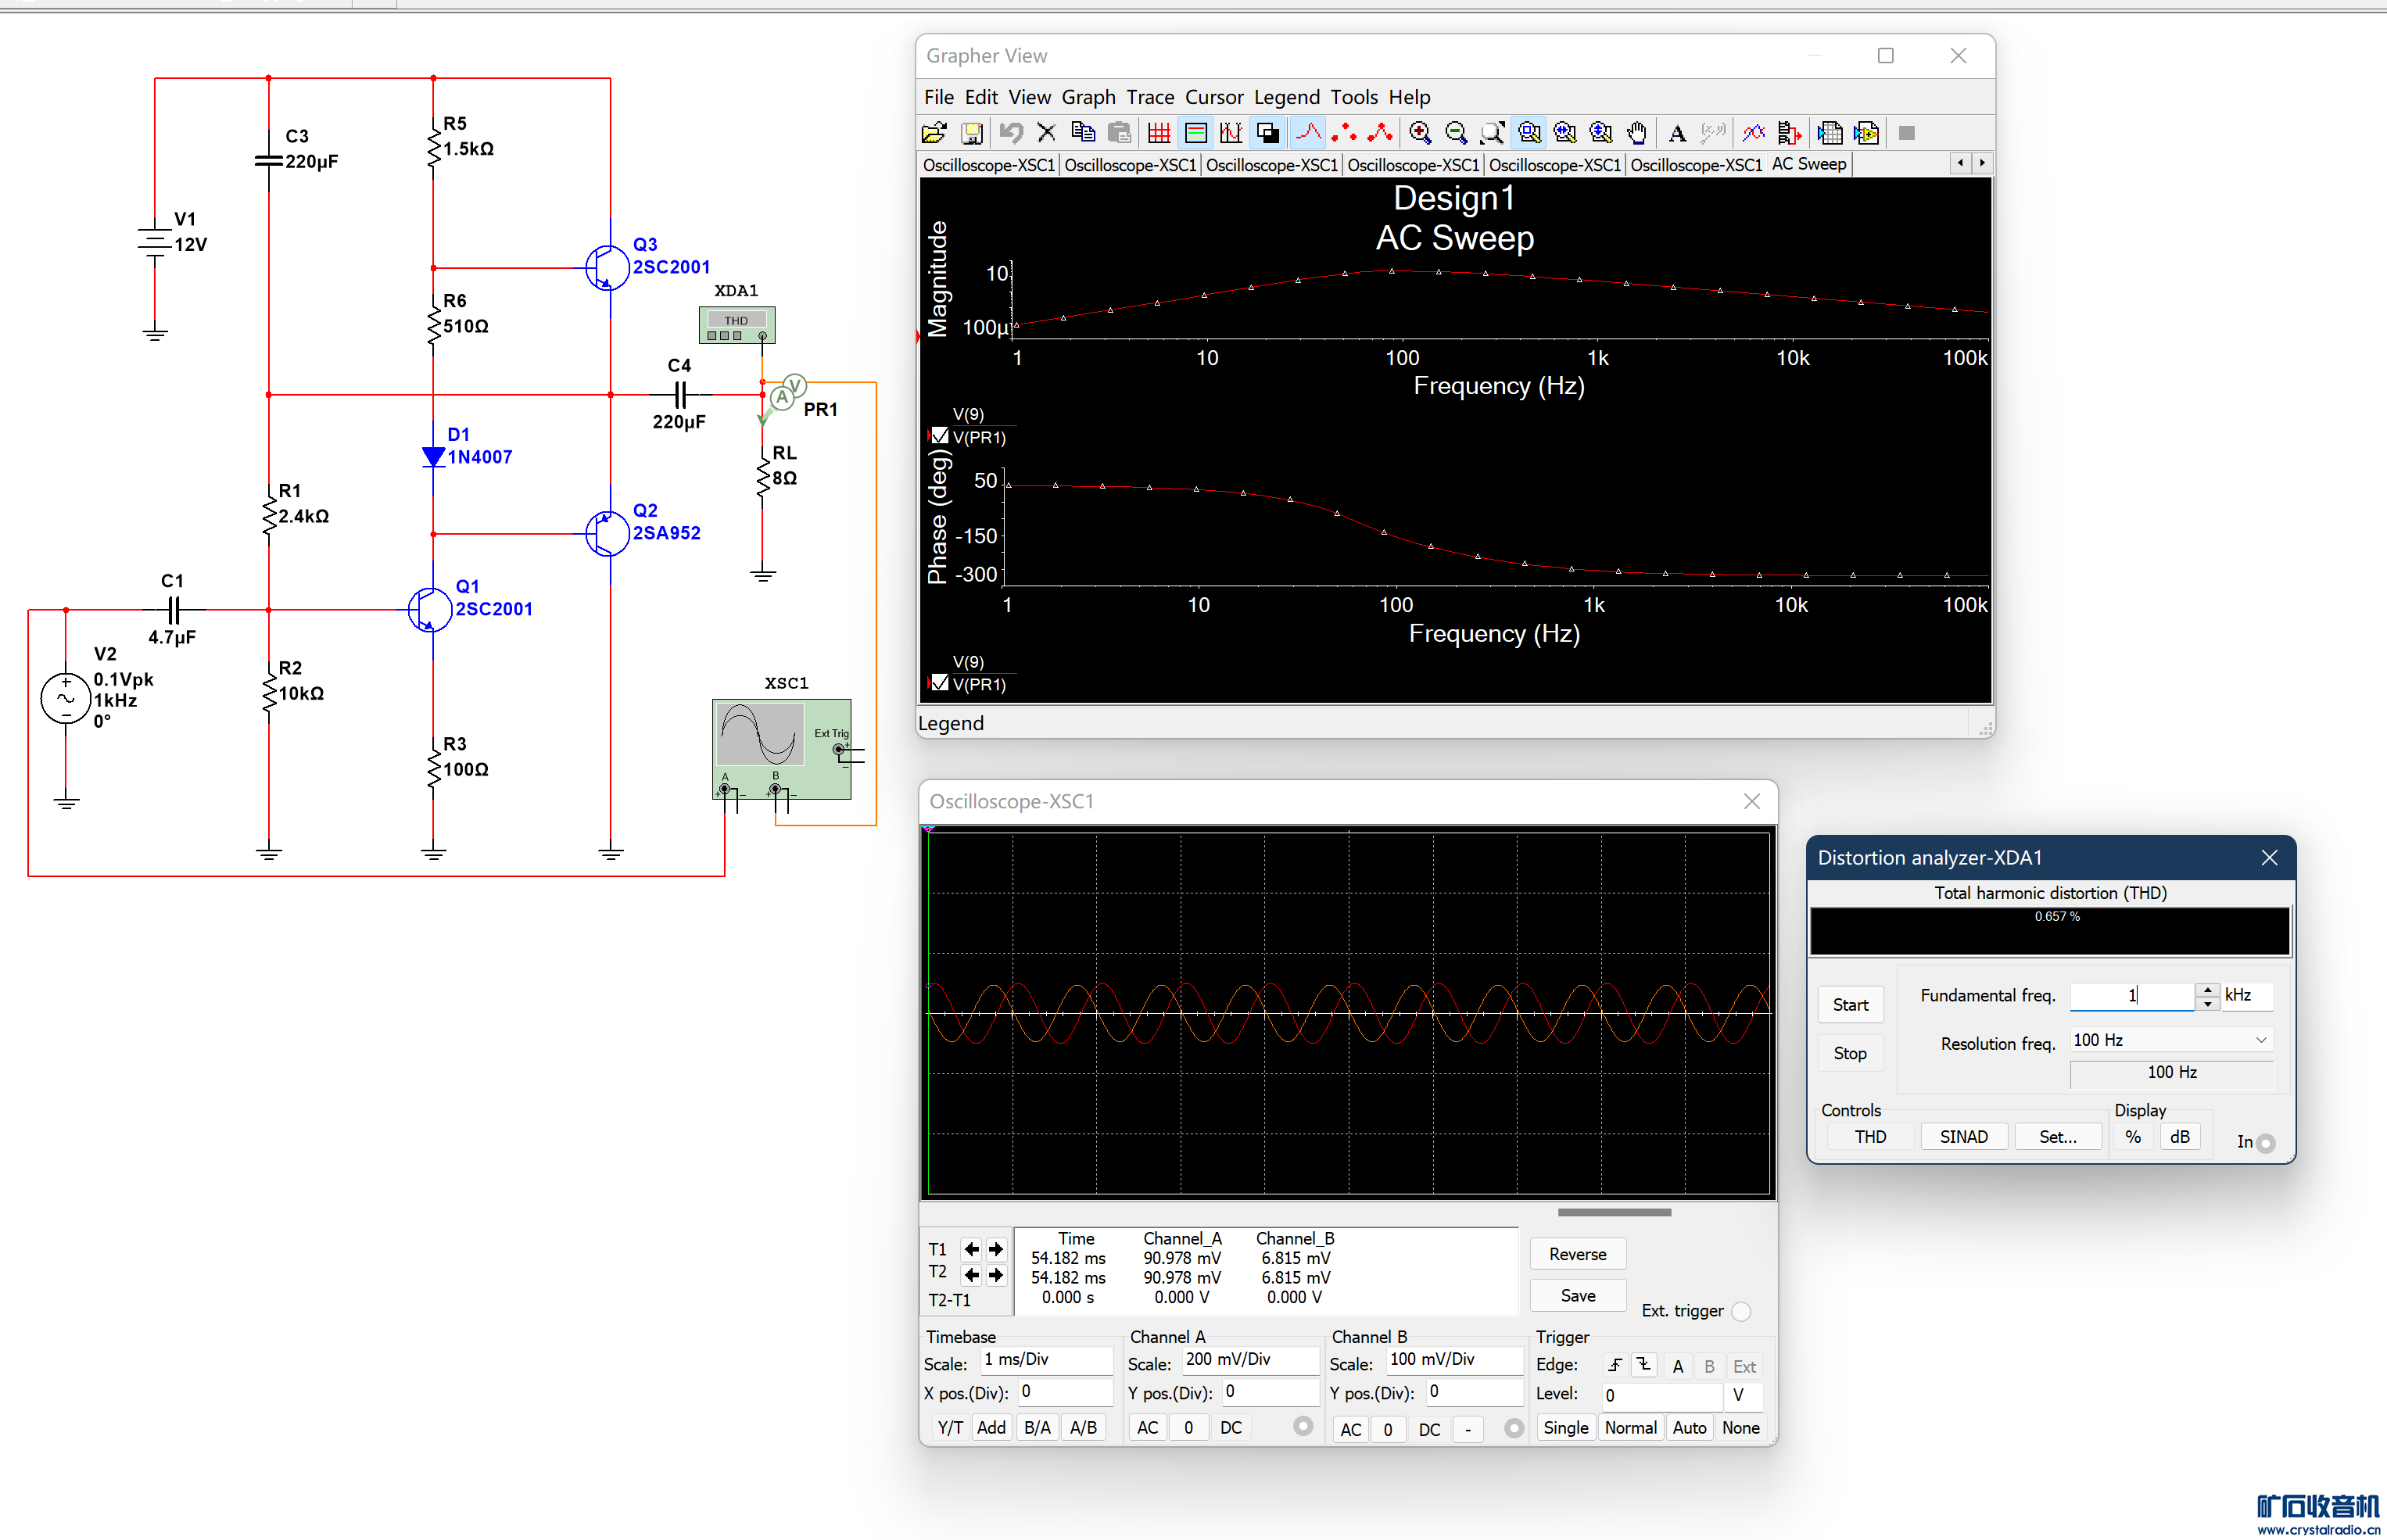Switch to the AC Sweep tab

[x=1808, y=164]
